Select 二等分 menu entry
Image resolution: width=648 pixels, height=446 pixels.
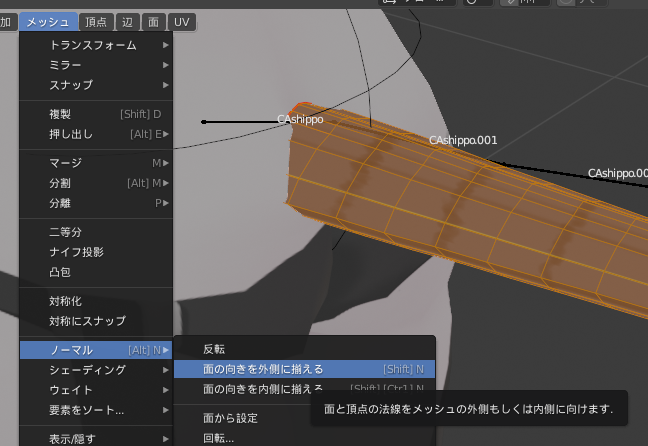pos(96,232)
